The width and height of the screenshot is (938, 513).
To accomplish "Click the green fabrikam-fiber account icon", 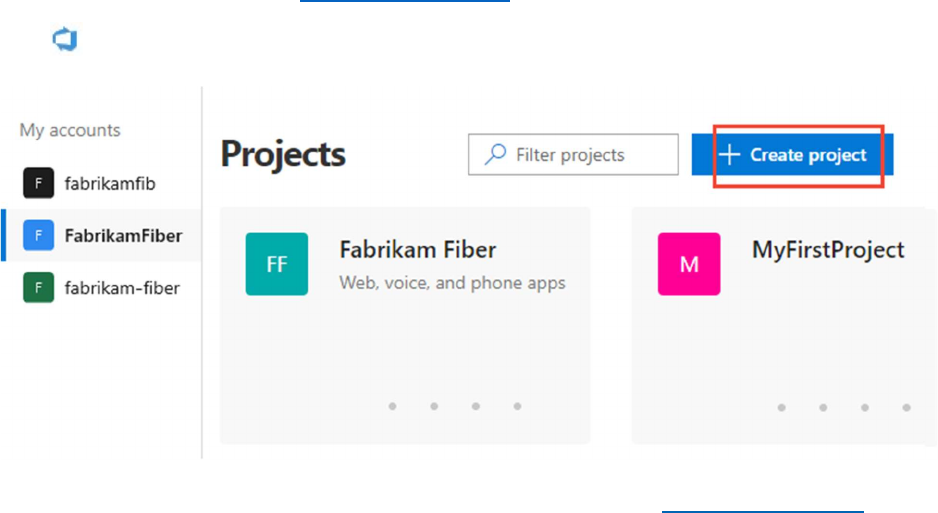I will pyautogui.click(x=38, y=288).
